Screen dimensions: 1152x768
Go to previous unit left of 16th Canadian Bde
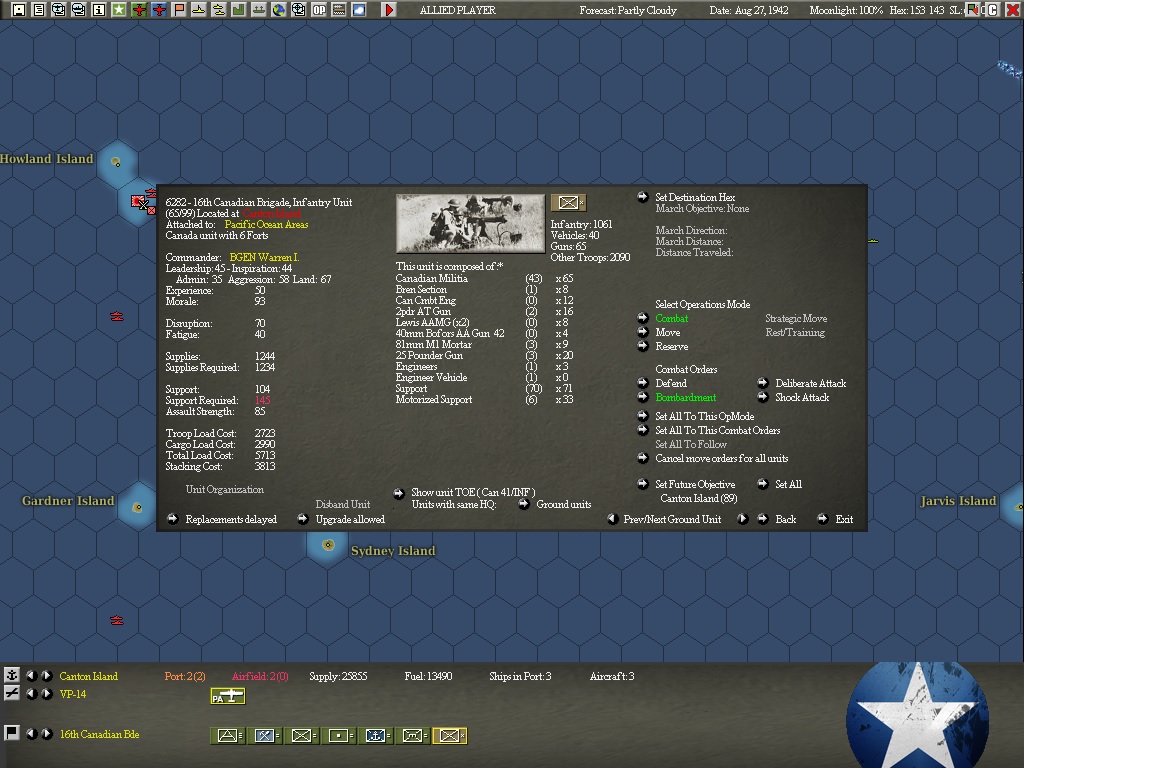[x=31, y=733]
